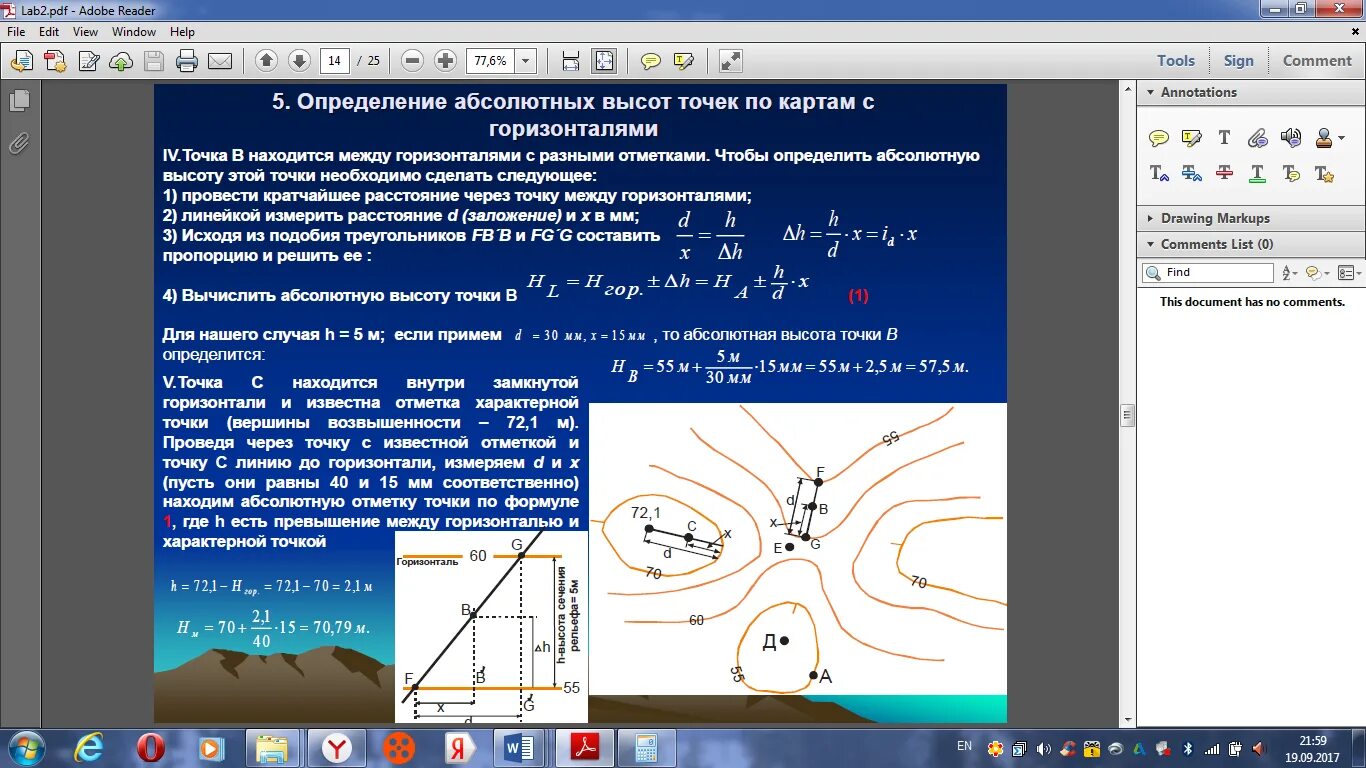
Task: Open the comments Options dropdown
Action: [1350, 272]
